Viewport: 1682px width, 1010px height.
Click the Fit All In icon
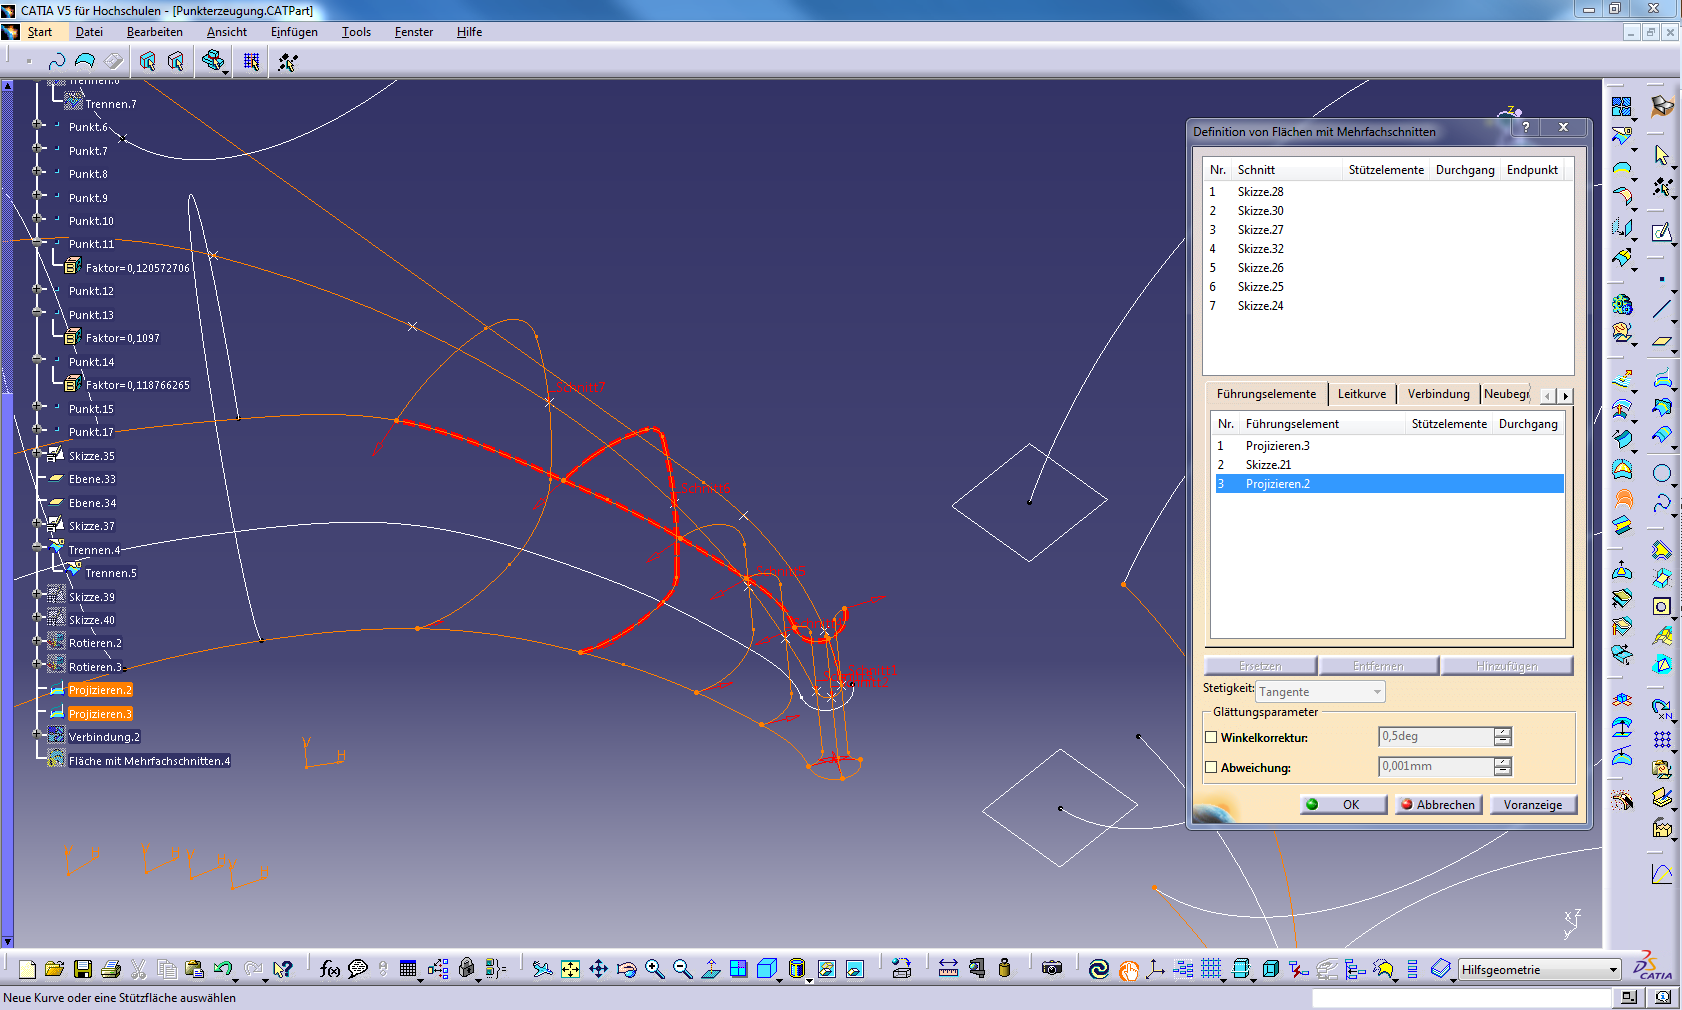[x=570, y=969]
